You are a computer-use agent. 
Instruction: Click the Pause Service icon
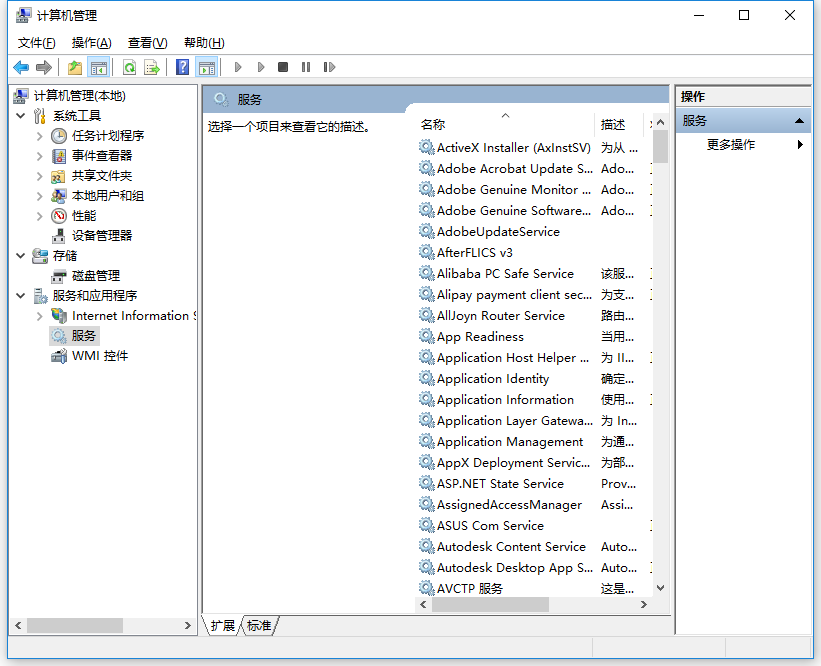tap(306, 67)
